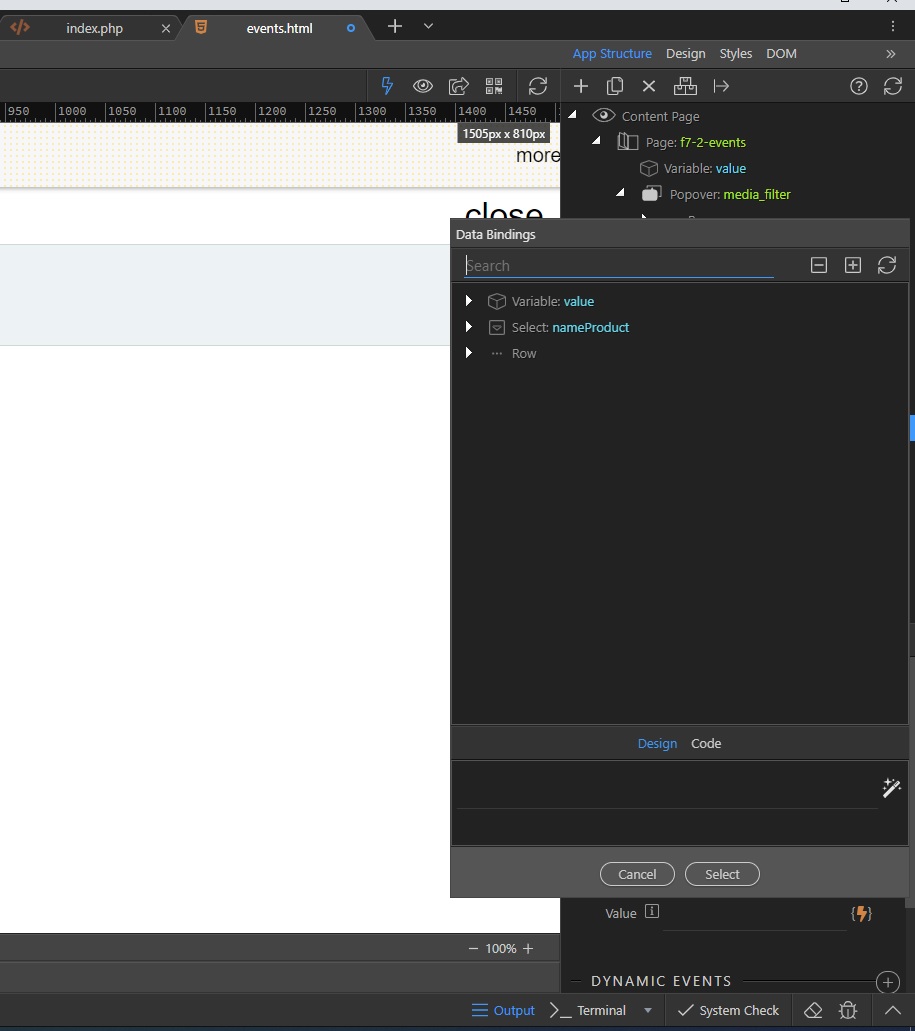Click the share/open in browser icon
The image size is (915, 1031).
click(458, 86)
